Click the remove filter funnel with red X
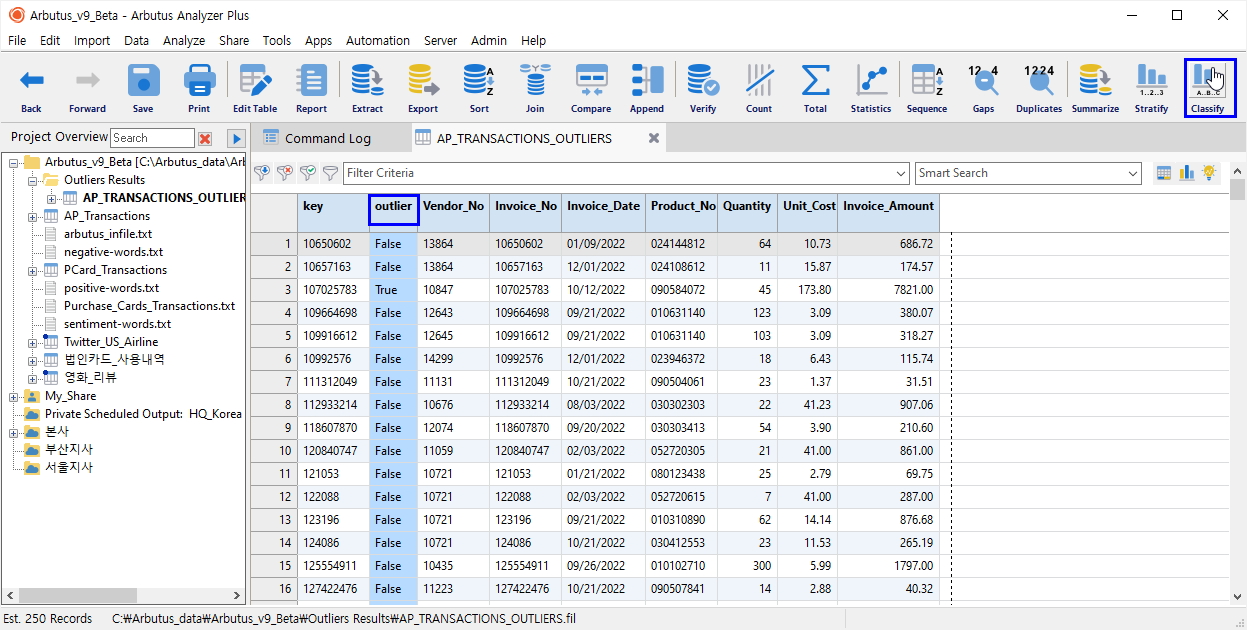This screenshot has height=630, width=1247. click(285, 173)
